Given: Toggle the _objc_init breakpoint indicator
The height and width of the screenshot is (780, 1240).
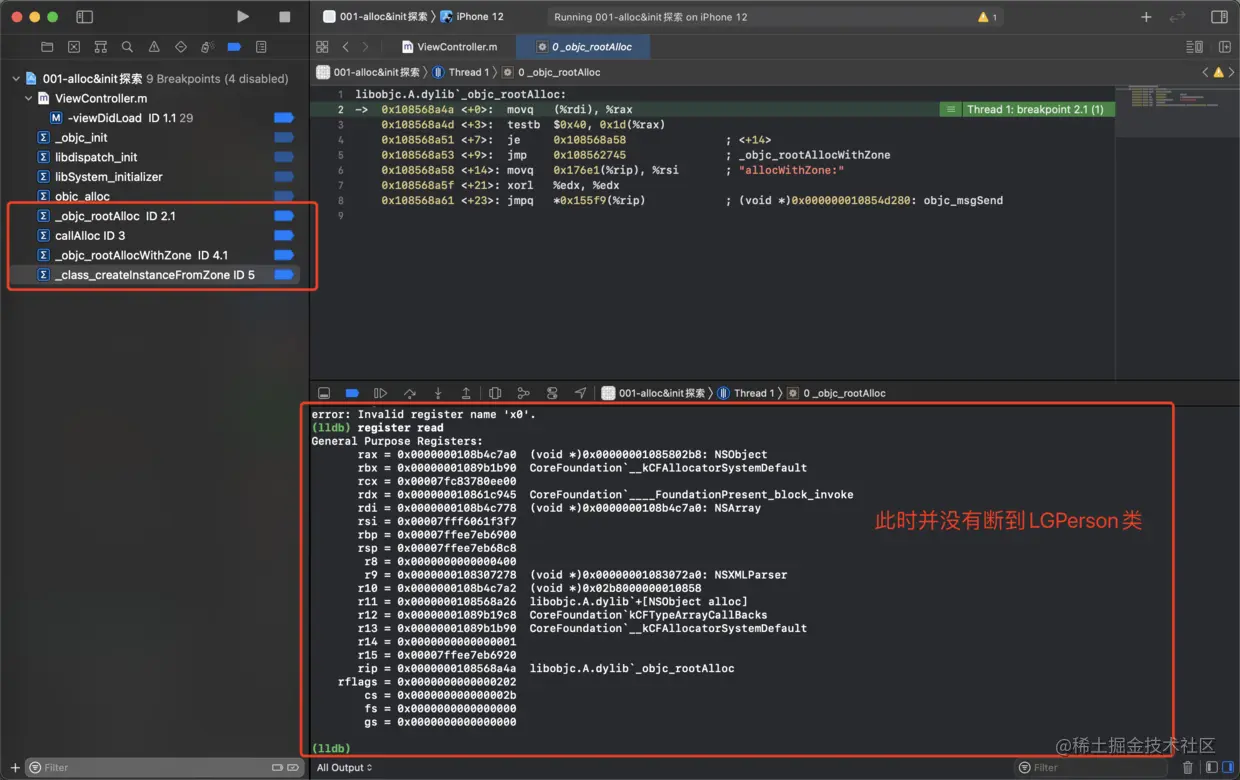Looking at the screenshot, I should coord(284,137).
